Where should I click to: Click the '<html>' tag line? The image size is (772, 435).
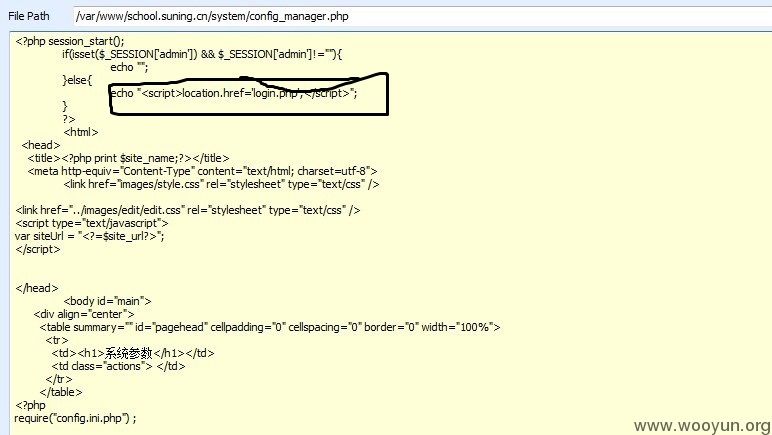coord(81,132)
